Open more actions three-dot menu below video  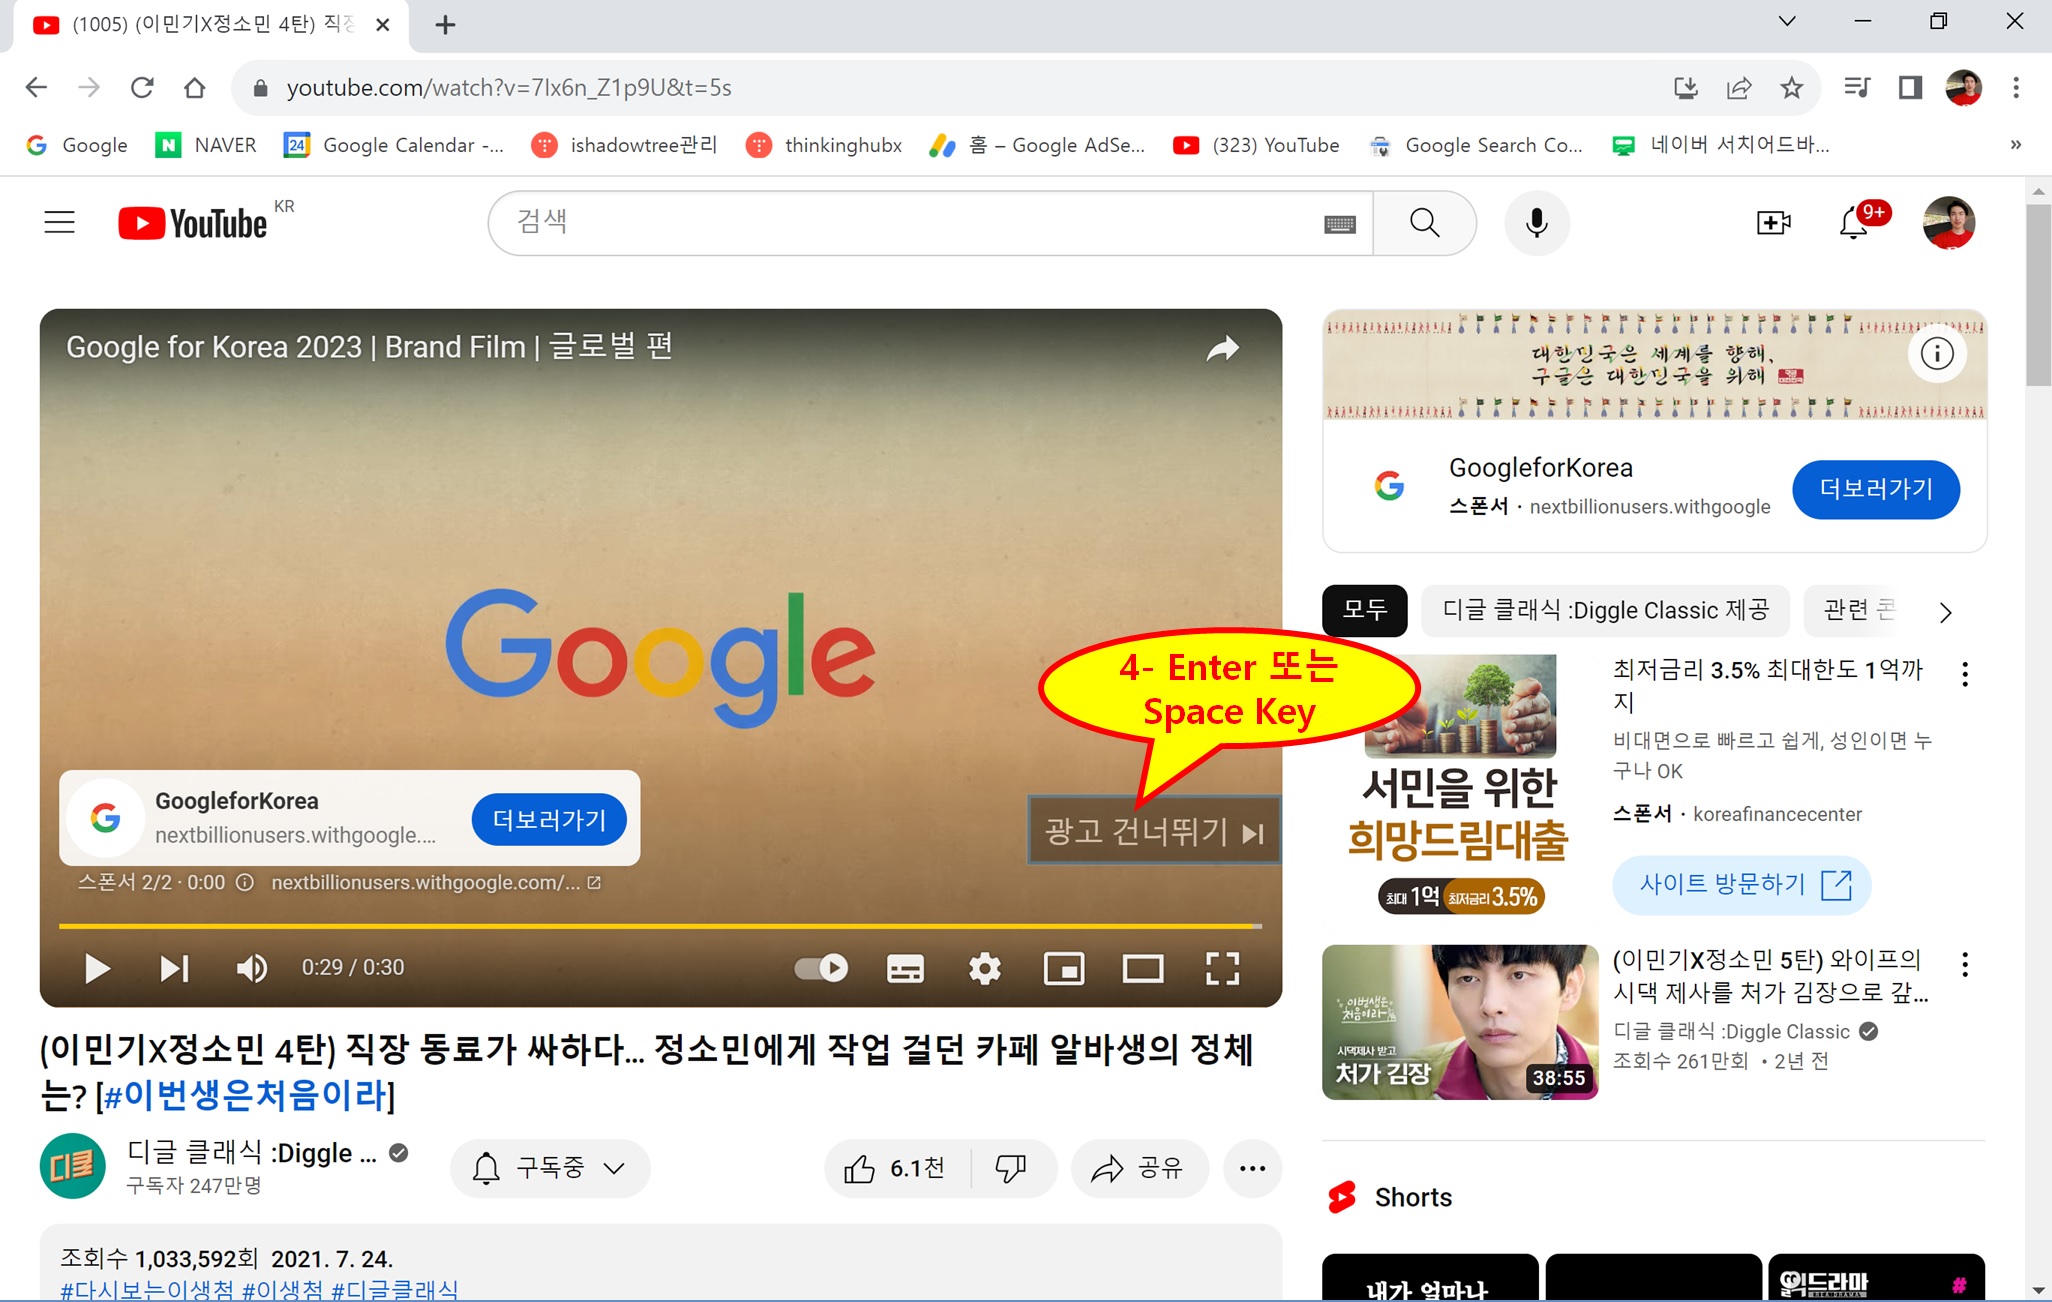coord(1252,1168)
